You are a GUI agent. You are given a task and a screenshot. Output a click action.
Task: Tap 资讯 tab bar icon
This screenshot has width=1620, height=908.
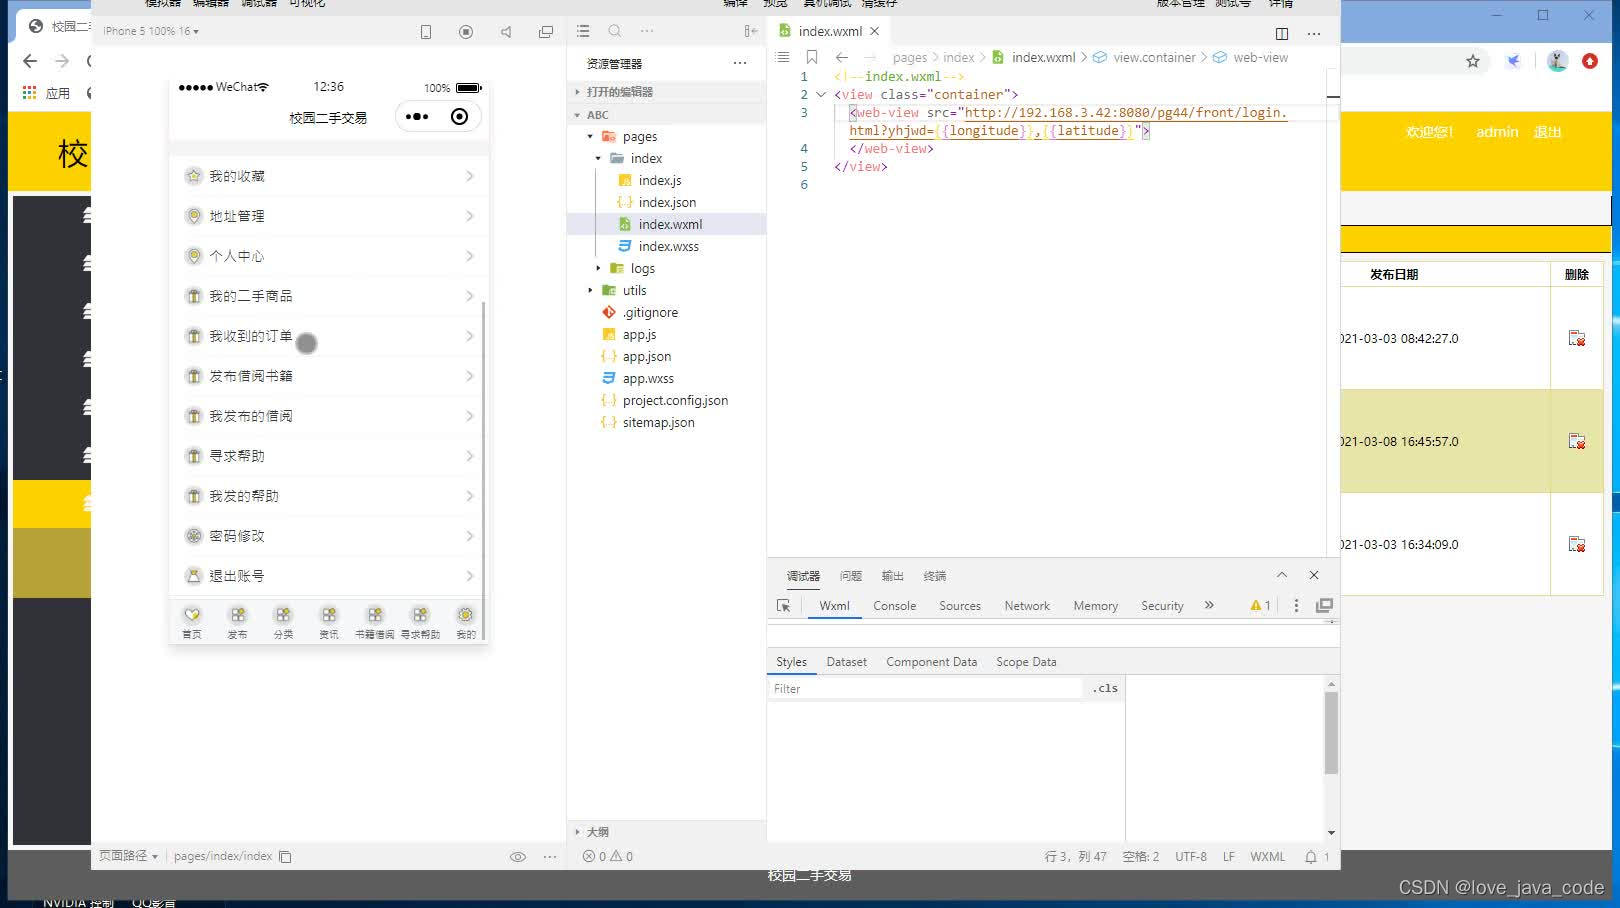pyautogui.click(x=329, y=621)
